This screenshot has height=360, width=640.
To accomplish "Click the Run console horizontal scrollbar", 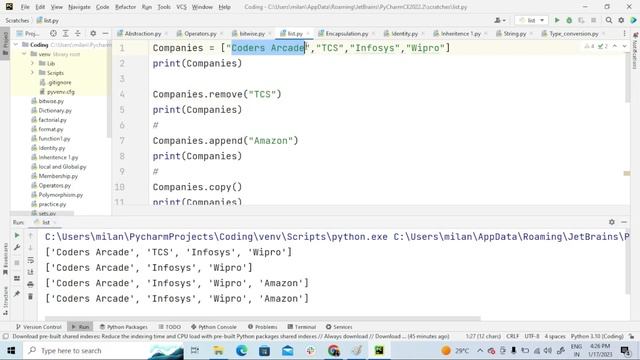I will [x=263, y=318].
